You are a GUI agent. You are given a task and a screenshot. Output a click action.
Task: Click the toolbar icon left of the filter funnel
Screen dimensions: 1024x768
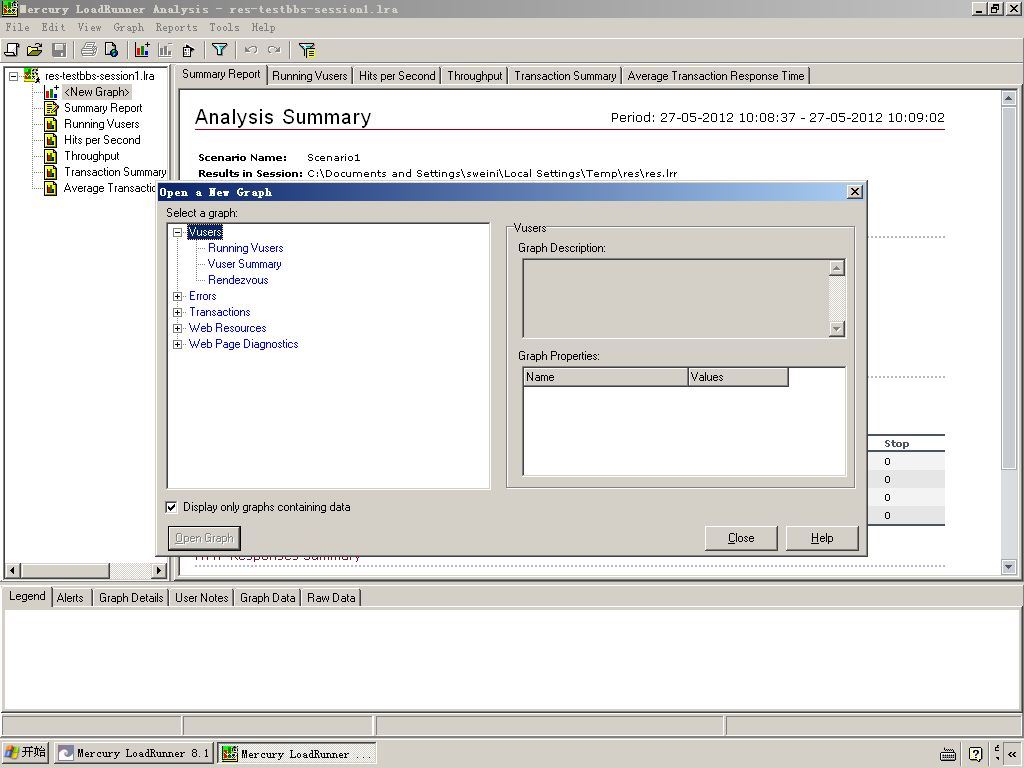189,50
